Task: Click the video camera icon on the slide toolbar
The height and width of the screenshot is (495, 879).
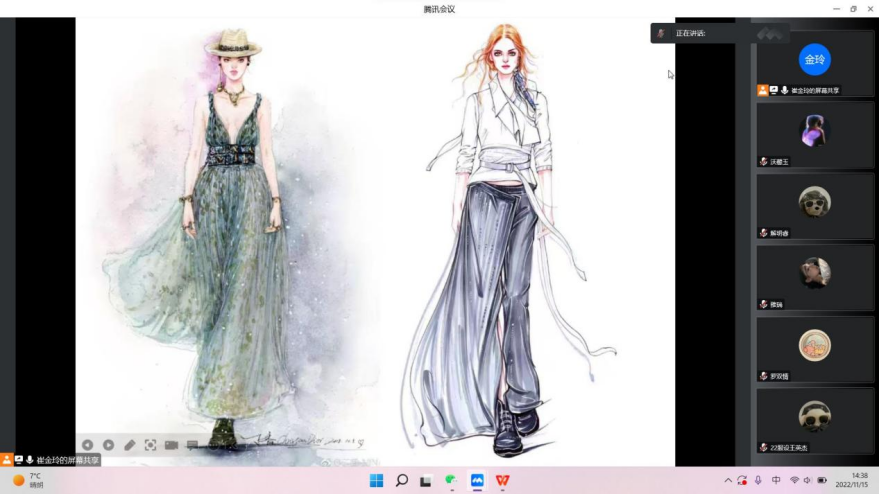Action: pyautogui.click(x=172, y=445)
